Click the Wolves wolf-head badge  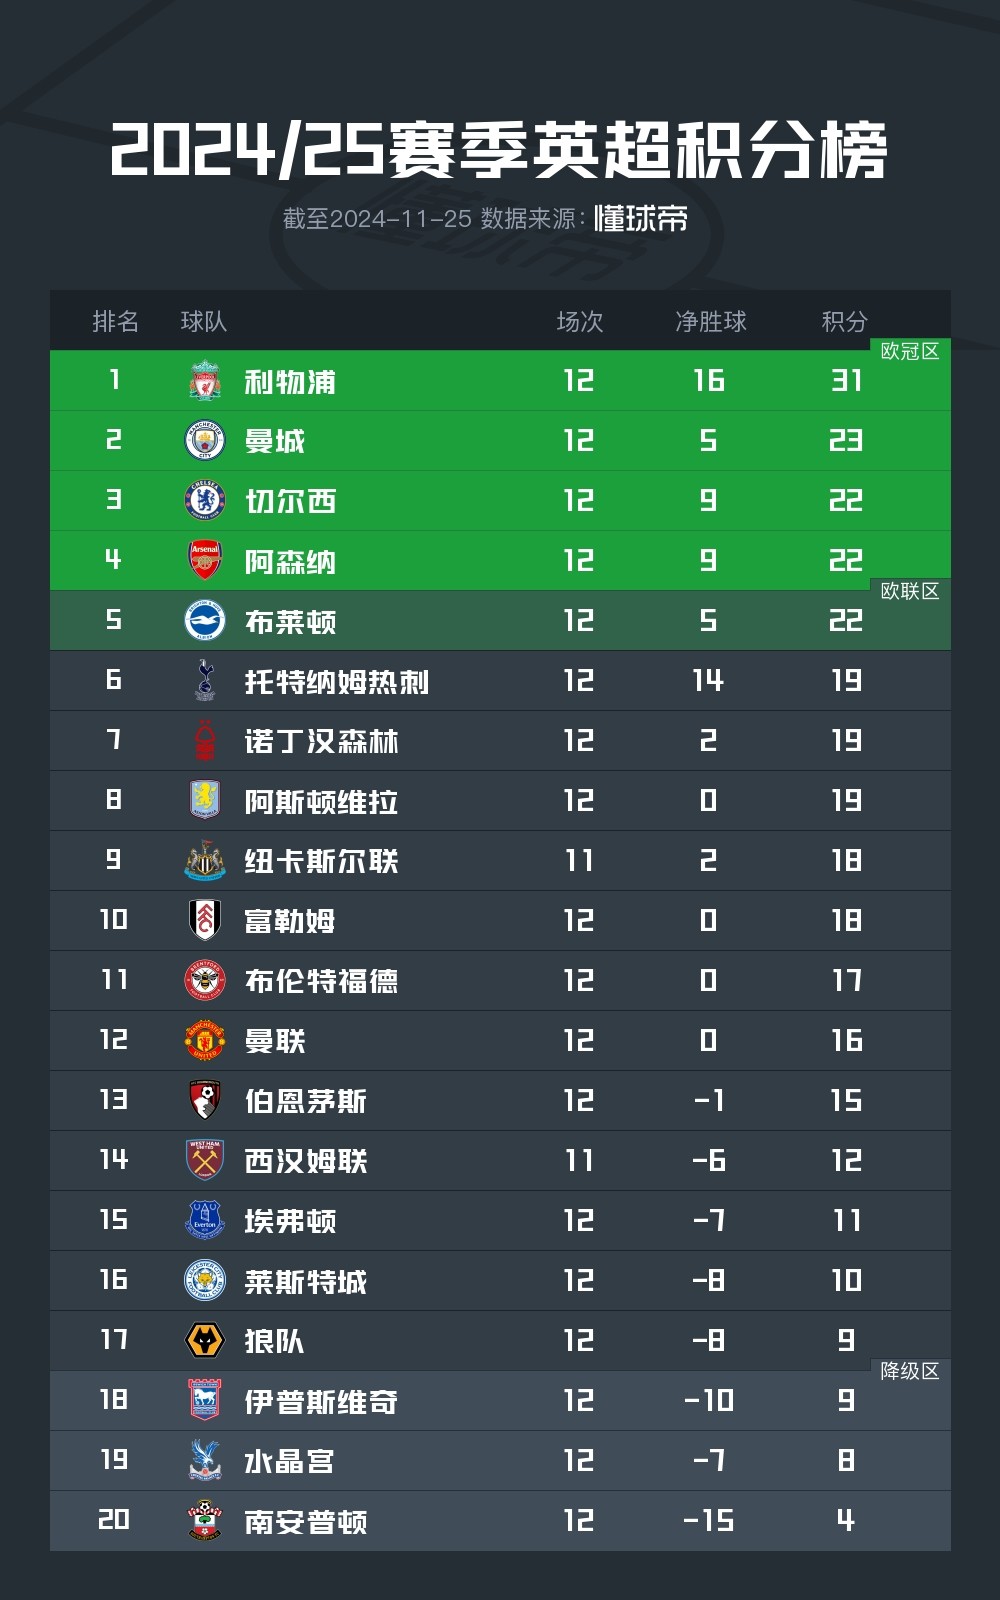[205, 1341]
